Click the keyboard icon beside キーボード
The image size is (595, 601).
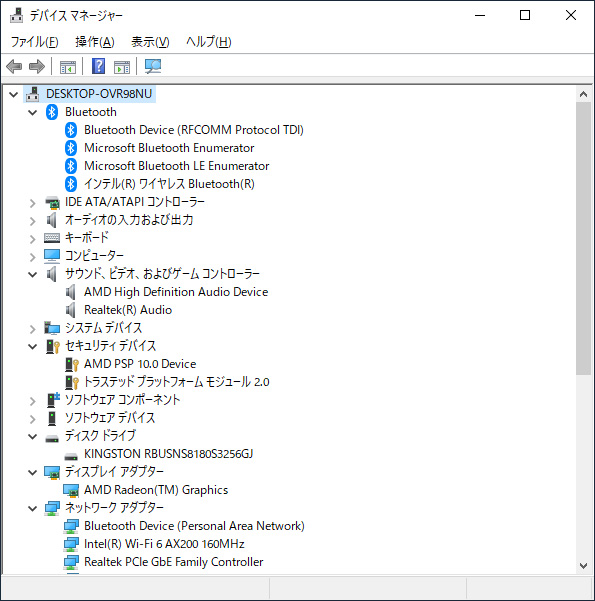pyautogui.click(x=52, y=238)
